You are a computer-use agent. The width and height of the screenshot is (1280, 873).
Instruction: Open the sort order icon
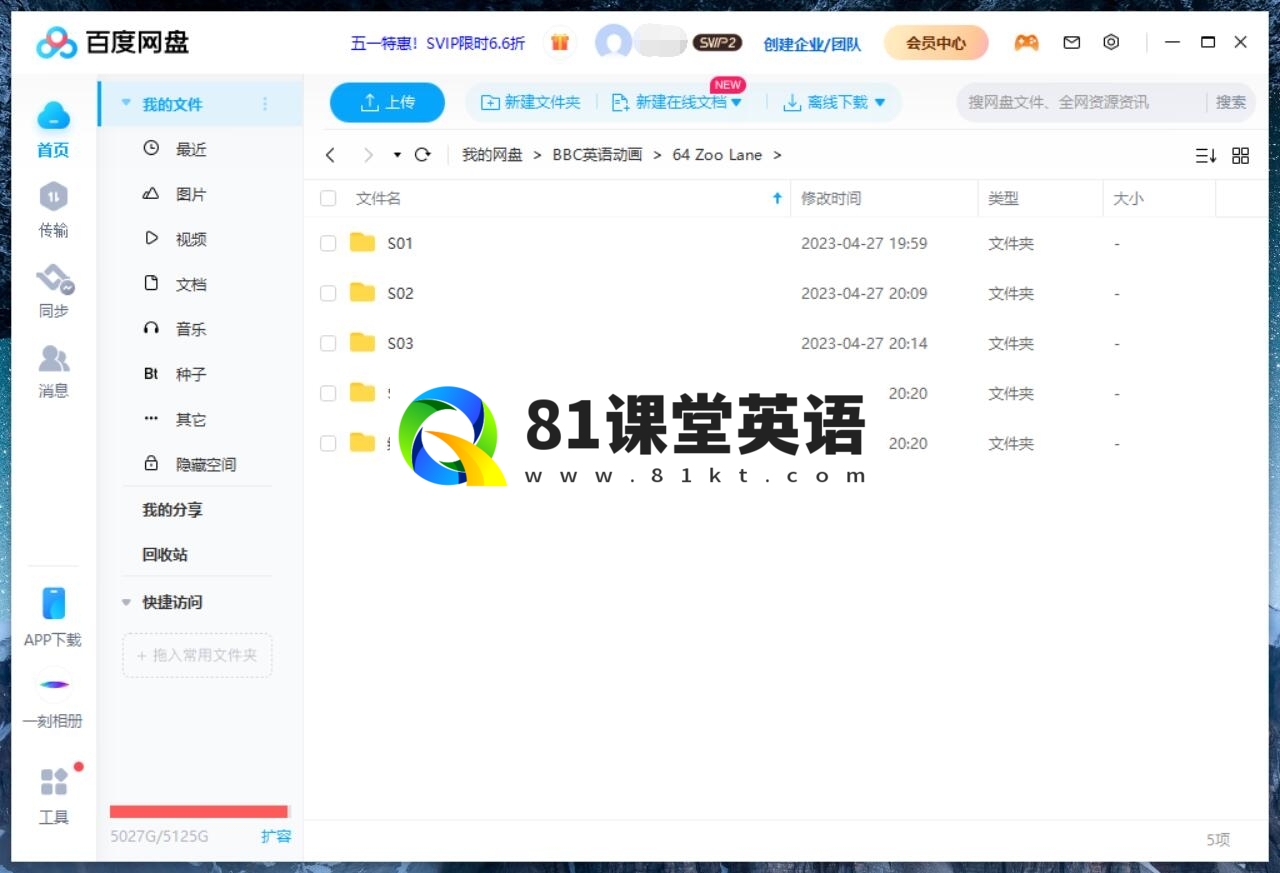click(1206, 156)
